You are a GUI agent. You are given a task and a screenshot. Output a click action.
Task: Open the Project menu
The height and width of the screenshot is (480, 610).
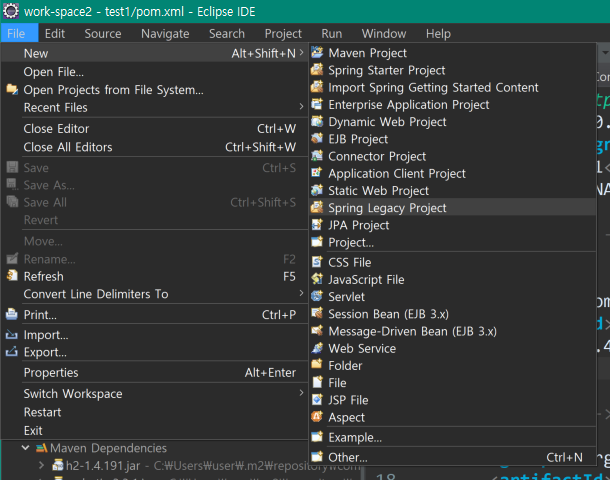point(283,33)
